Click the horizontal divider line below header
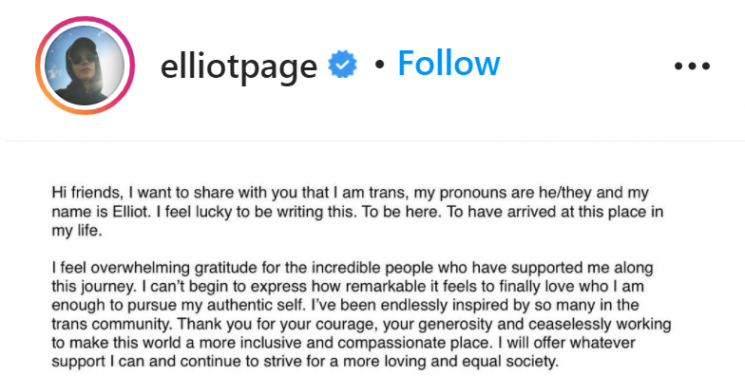Viewport: 745px width, 377px height. tap(372, 141)
